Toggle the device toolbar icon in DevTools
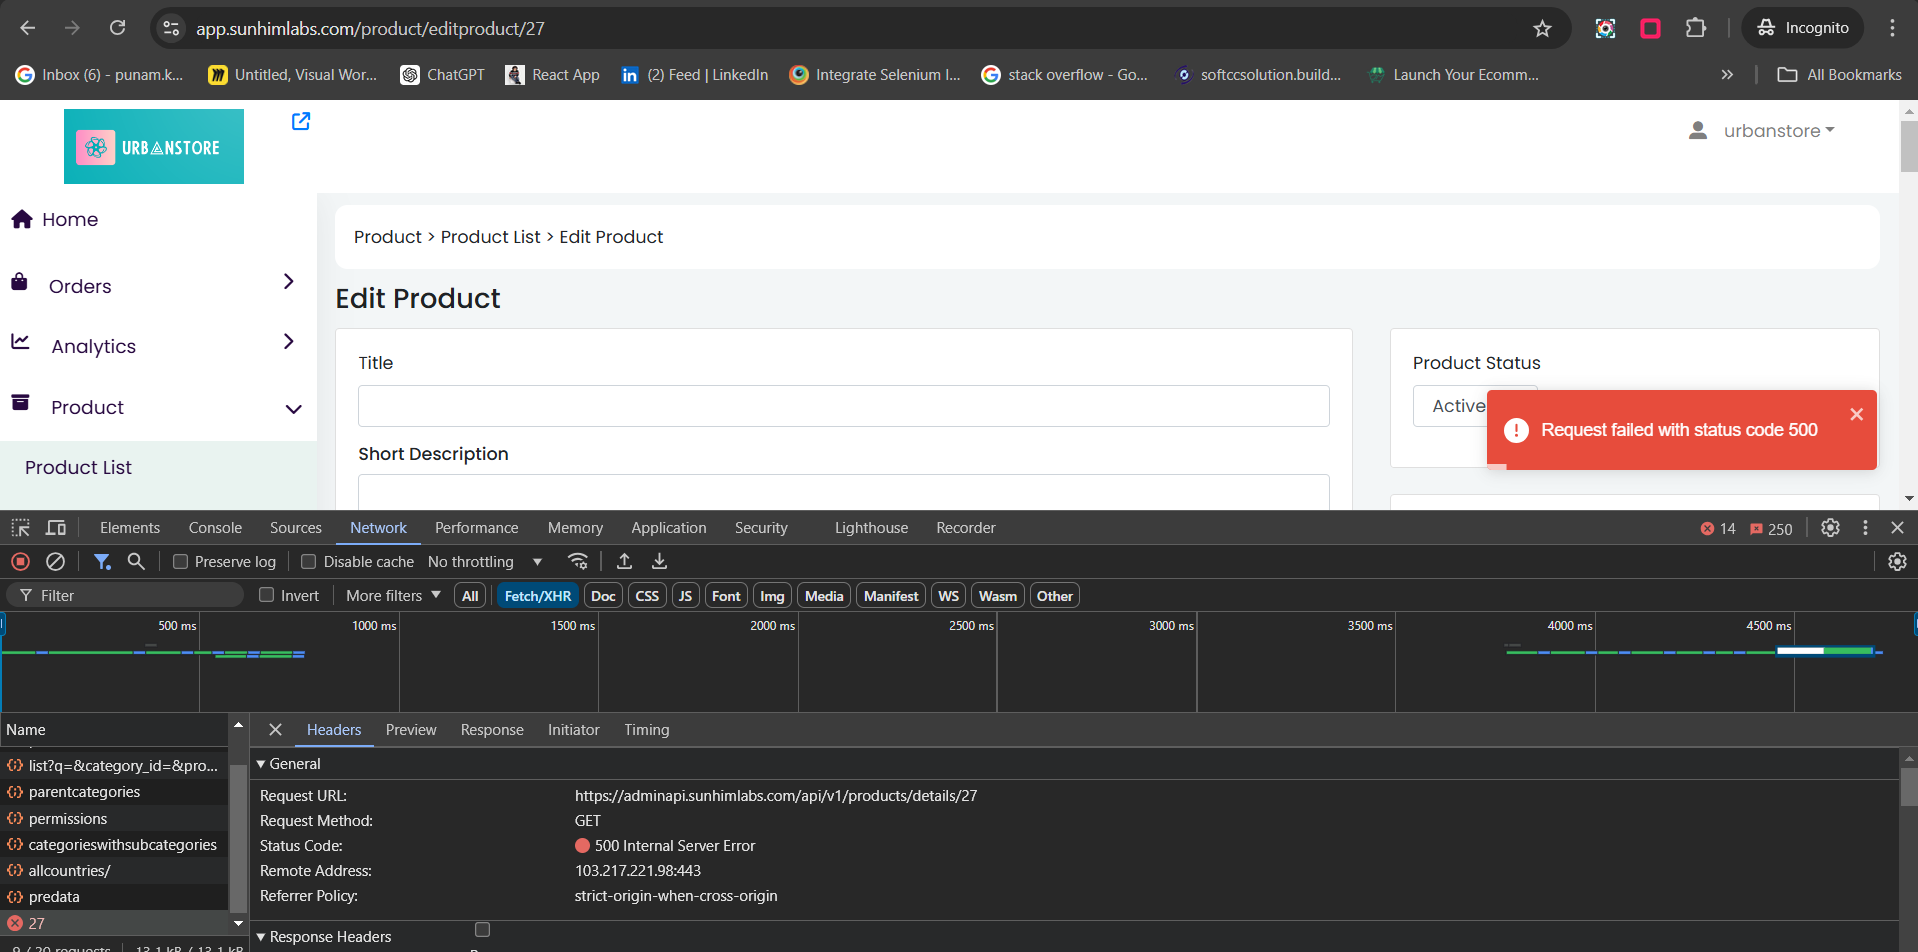The height and width of the screenshot is (952, 1918). tap(56, 527)
